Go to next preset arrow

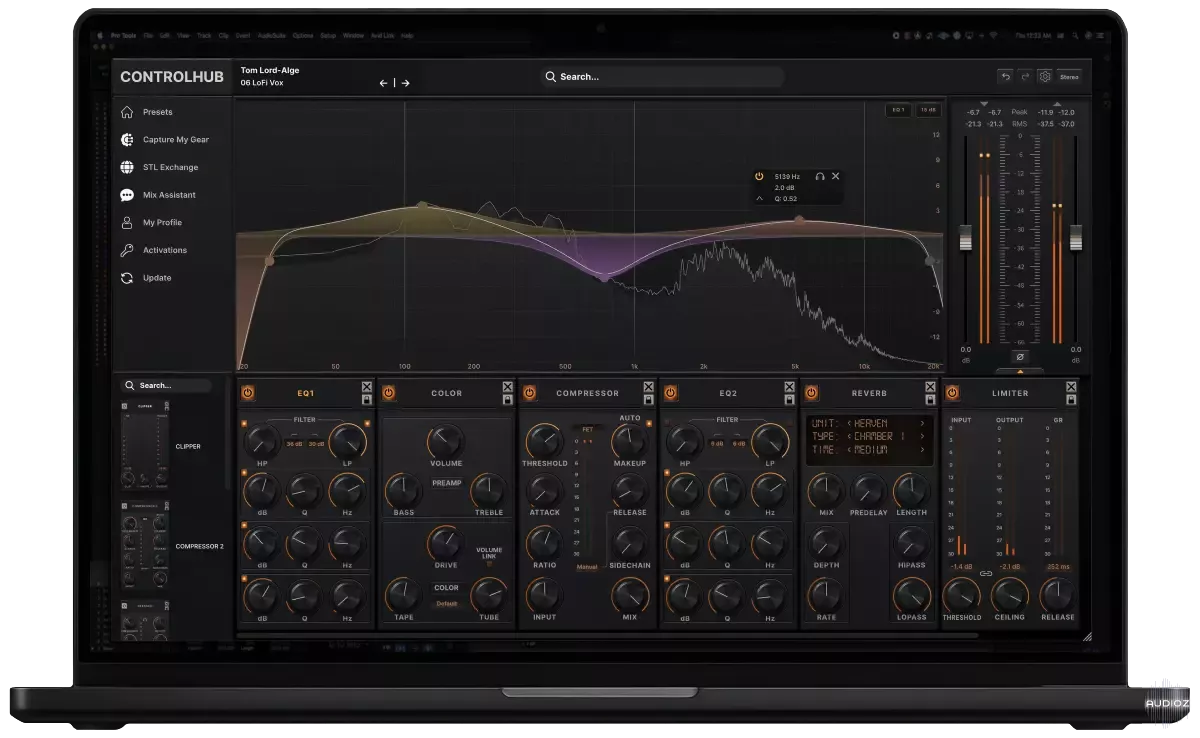click(x=405, y=83)
